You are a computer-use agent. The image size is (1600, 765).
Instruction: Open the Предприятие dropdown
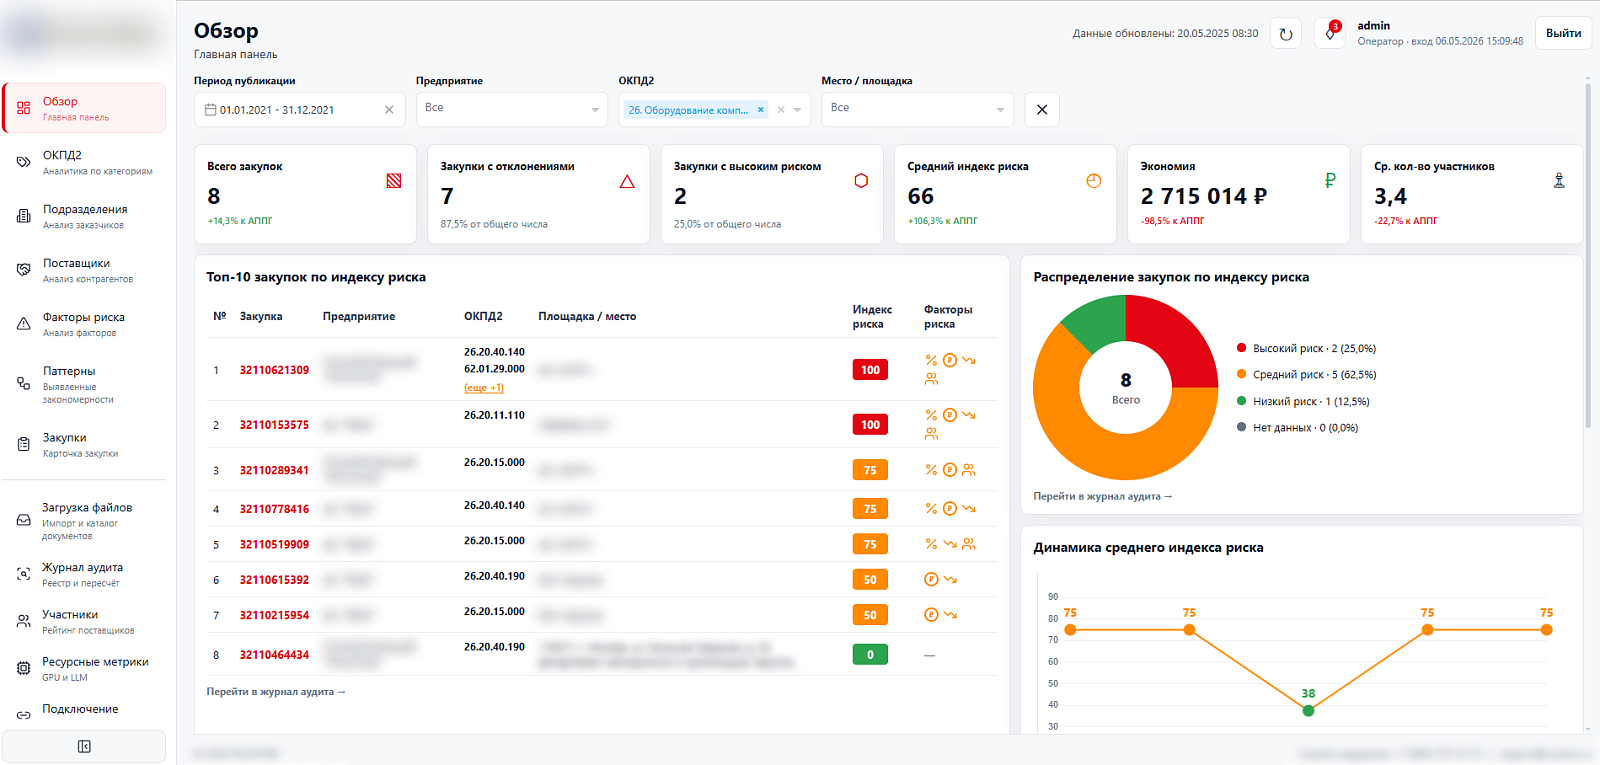coord(512,110)
